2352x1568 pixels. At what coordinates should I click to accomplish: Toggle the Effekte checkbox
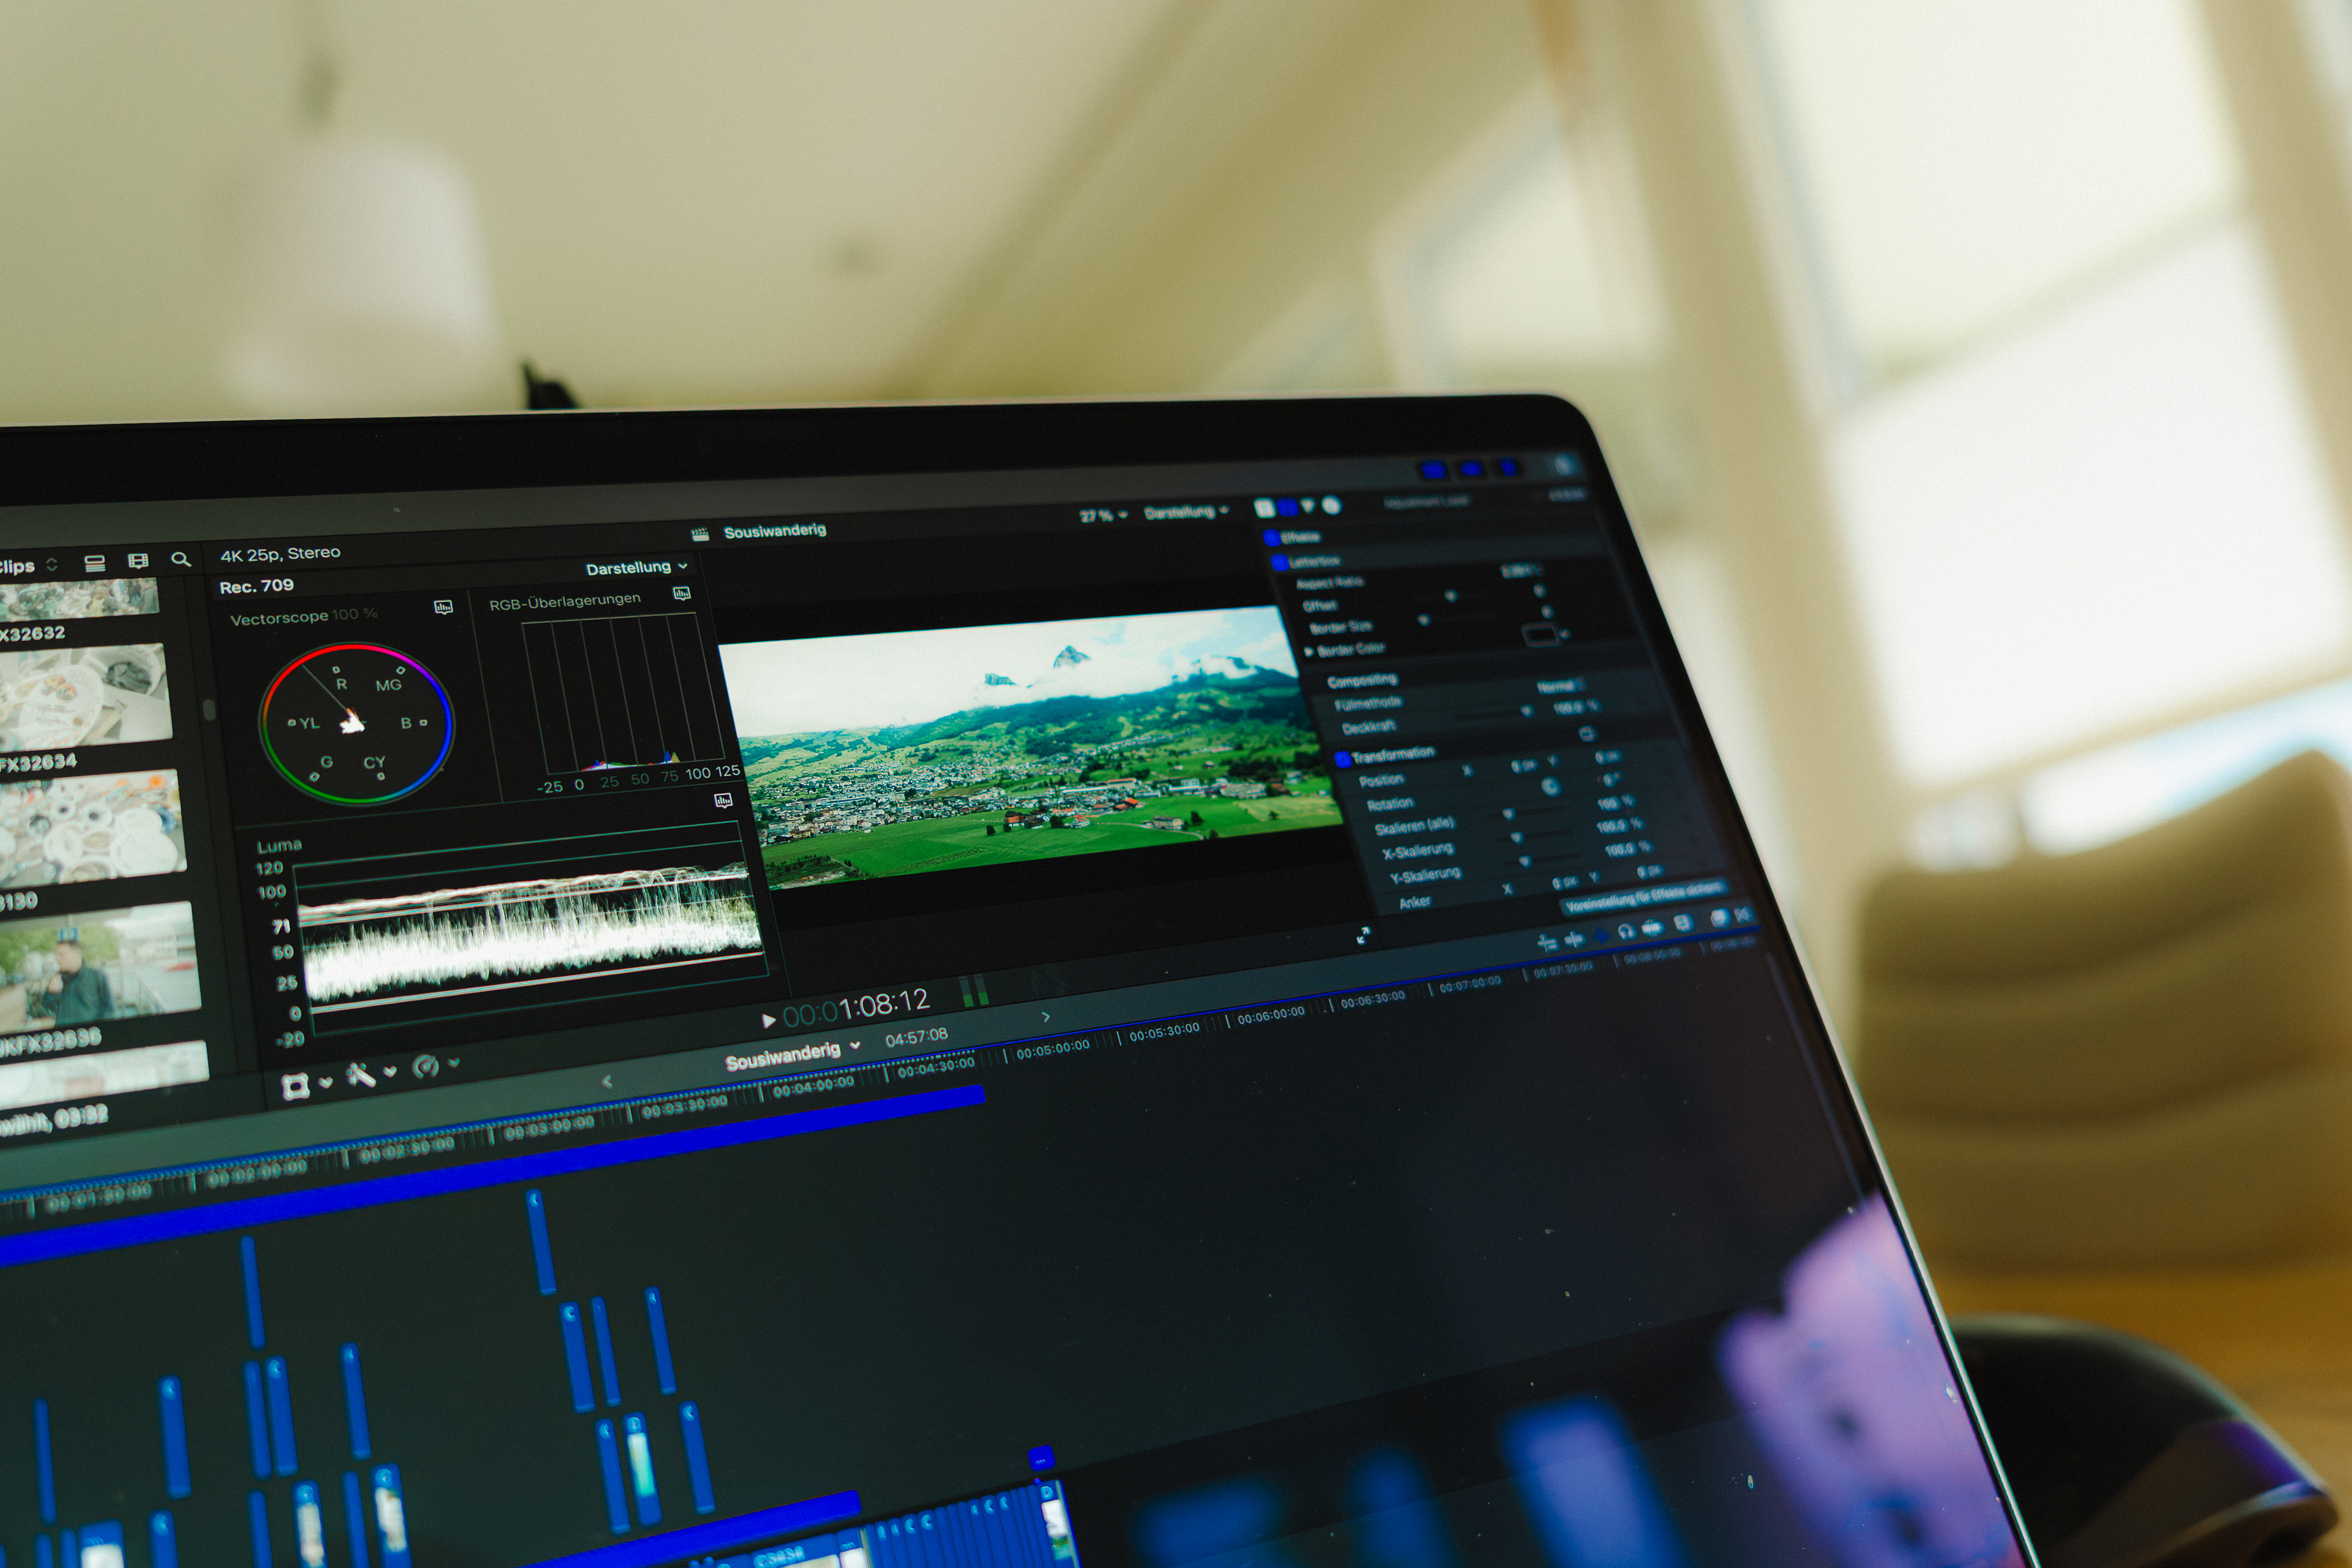click(1271, 537)
